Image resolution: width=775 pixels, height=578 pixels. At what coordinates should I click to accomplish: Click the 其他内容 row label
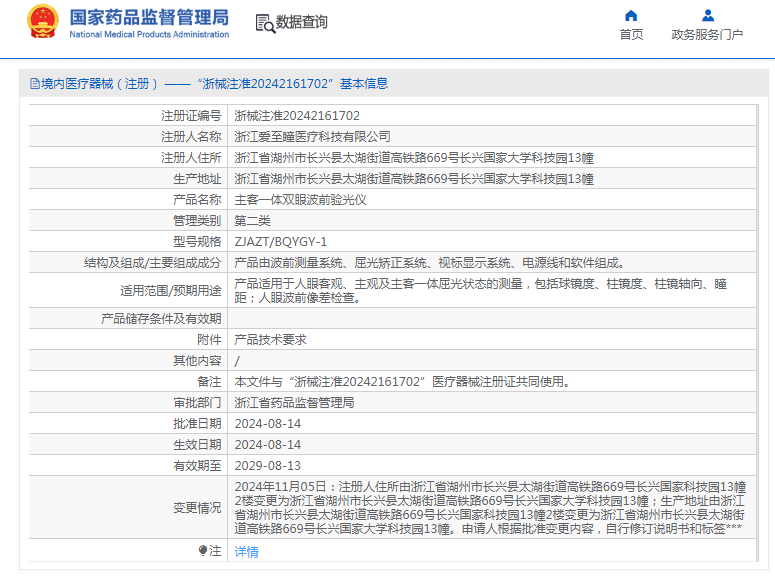(197, 361)
